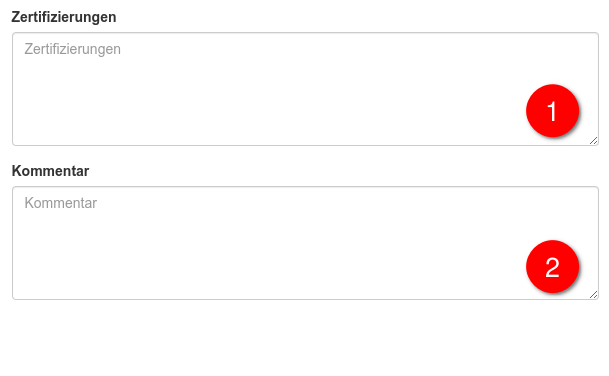Click empty area left of badge 1

tap(272, 111)
